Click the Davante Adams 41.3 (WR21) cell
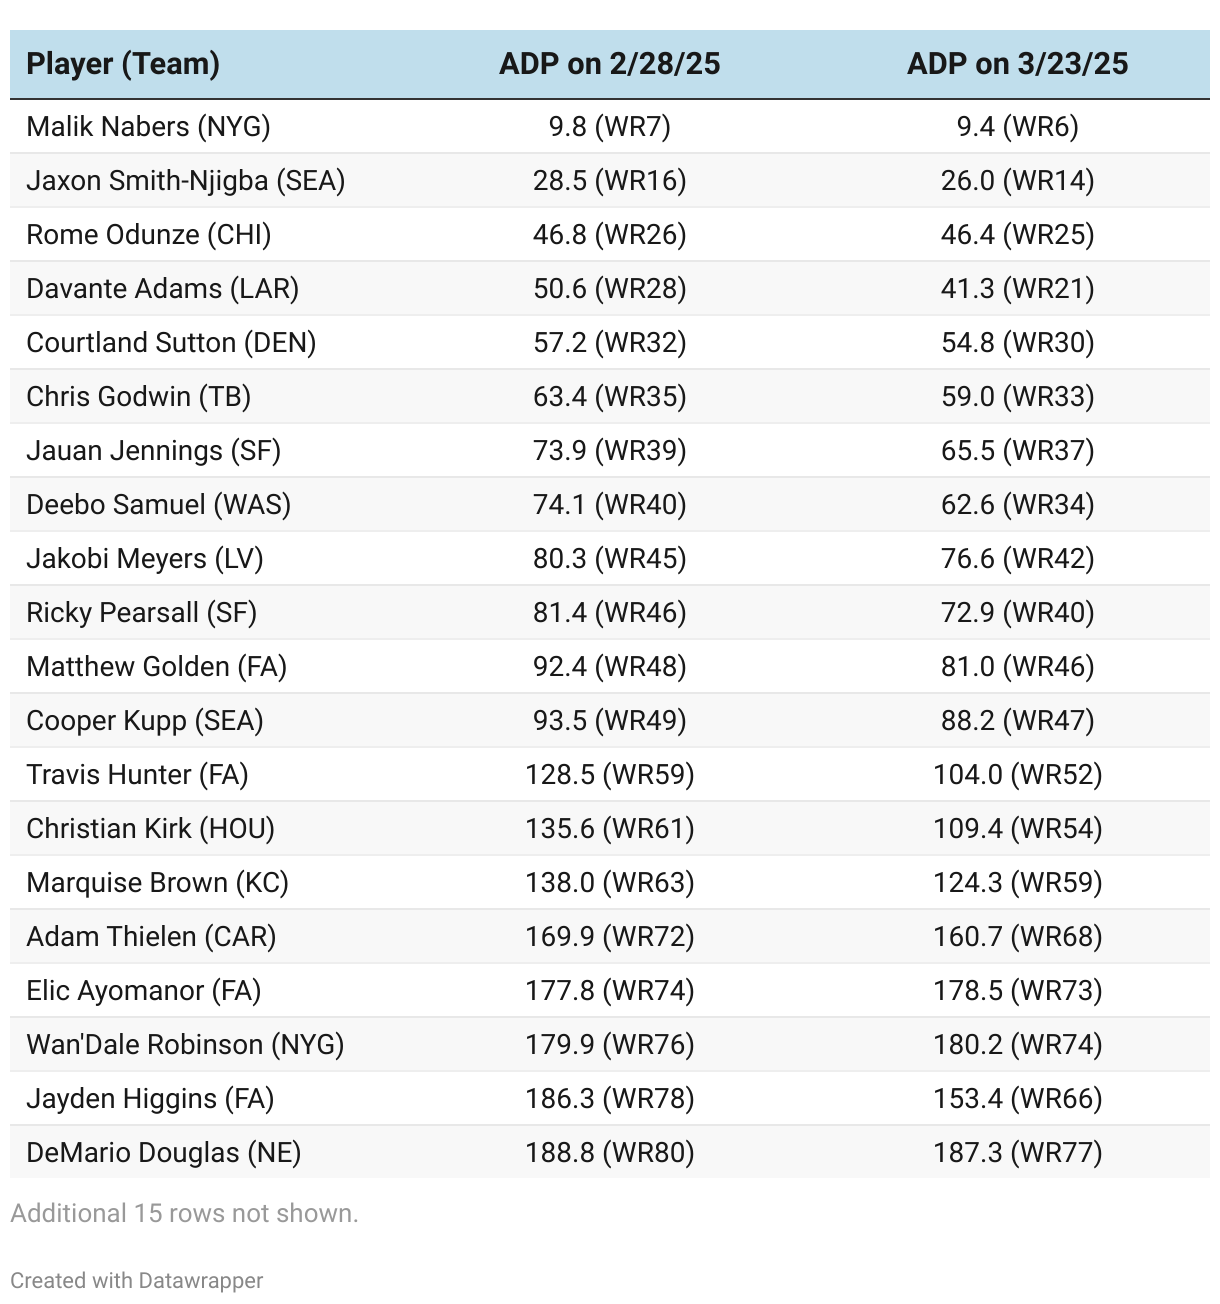 1017,289
